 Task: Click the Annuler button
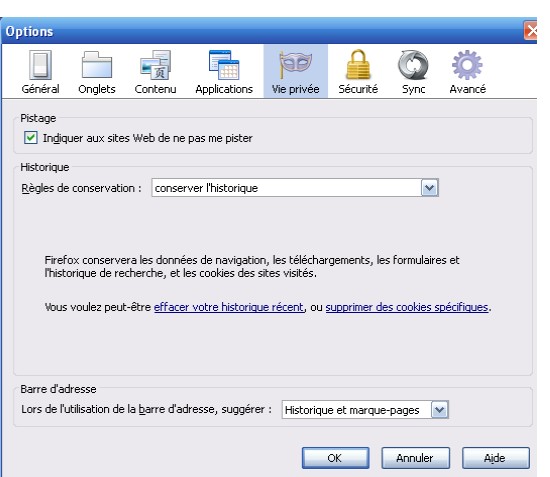(415, 458)
